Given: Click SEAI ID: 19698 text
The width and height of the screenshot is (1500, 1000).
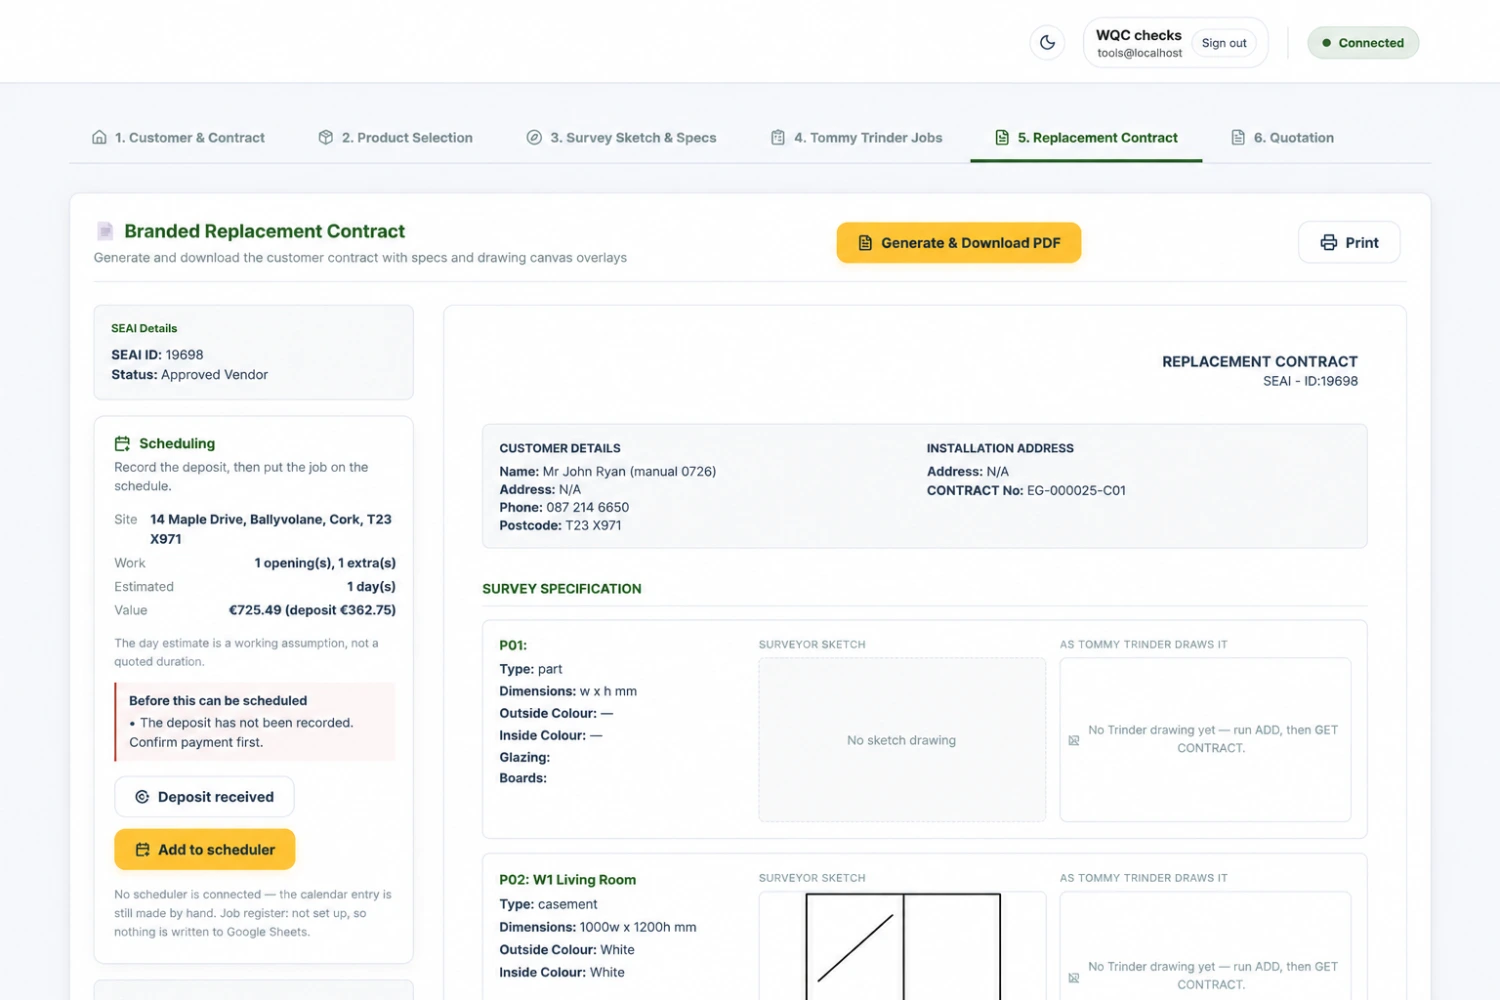Looking at the screenshot, I should click(157, 355).
